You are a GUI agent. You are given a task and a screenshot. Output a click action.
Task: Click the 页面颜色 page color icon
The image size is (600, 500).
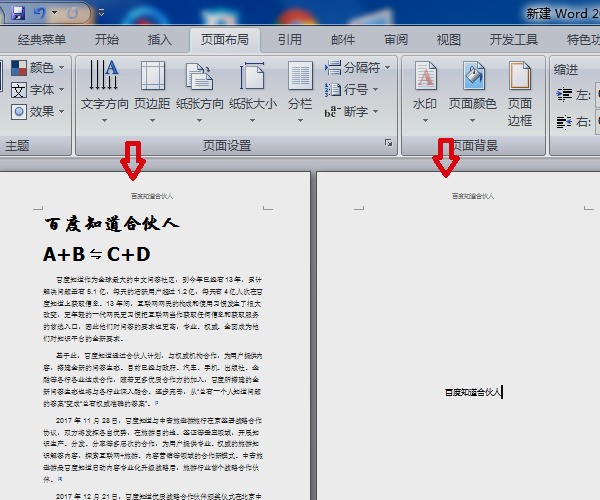tap(474, 75)
